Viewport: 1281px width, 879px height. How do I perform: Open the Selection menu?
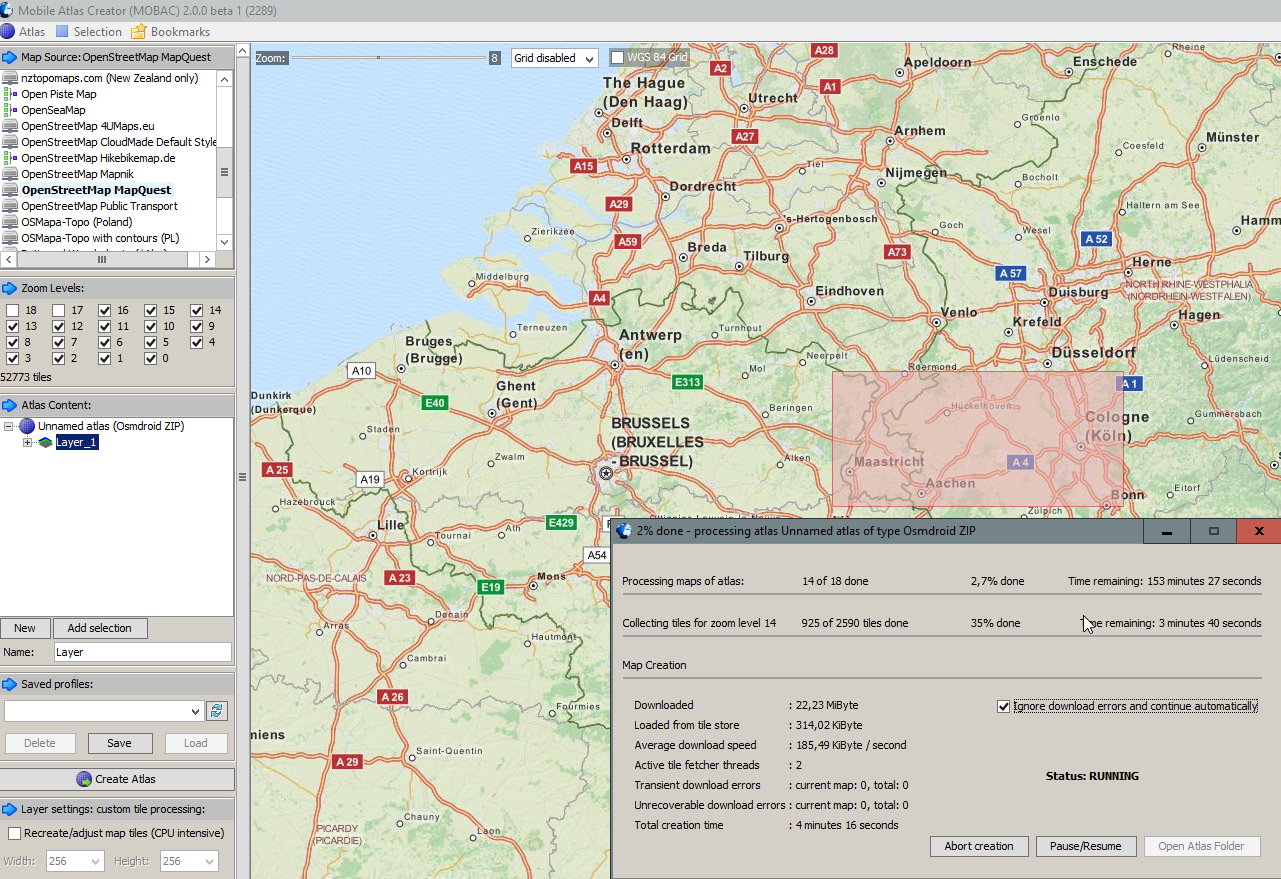pyautogui.click(x=97, y=32)
